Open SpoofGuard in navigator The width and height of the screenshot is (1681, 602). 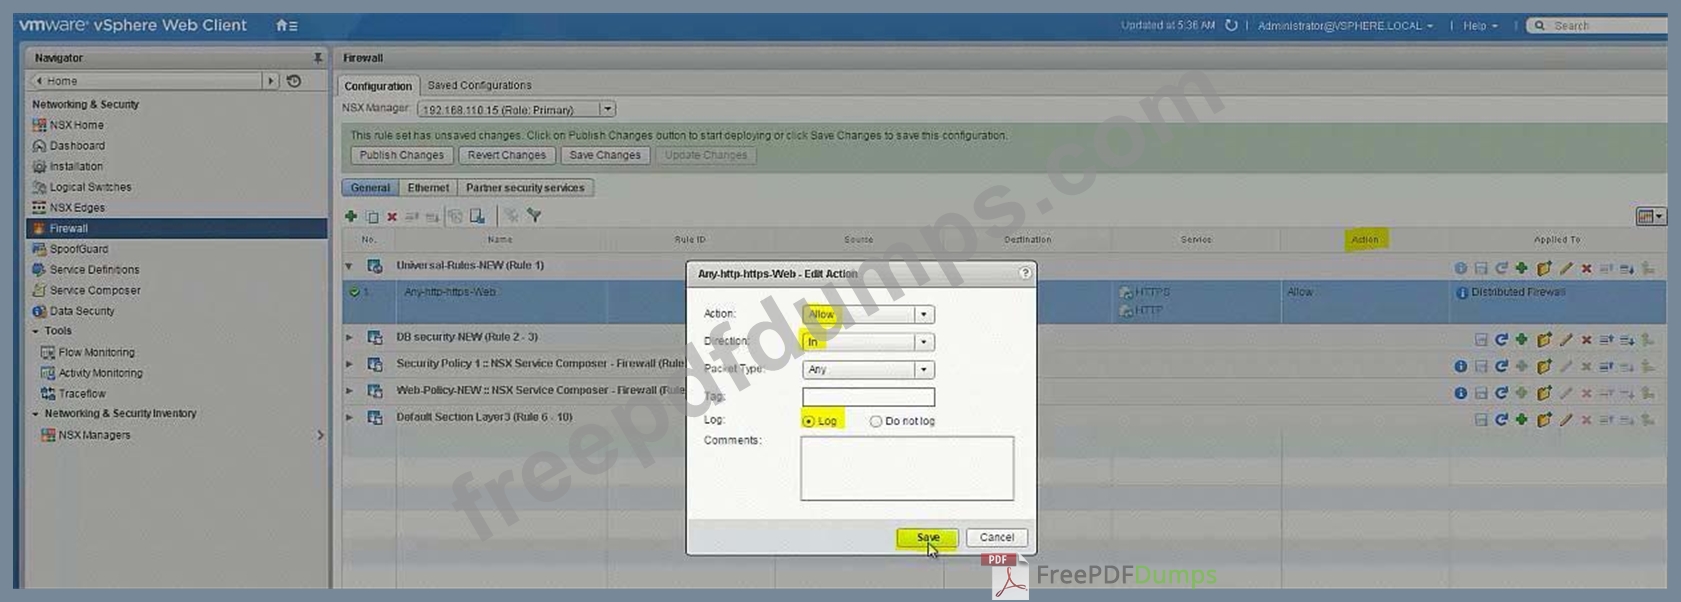(78, 249)
